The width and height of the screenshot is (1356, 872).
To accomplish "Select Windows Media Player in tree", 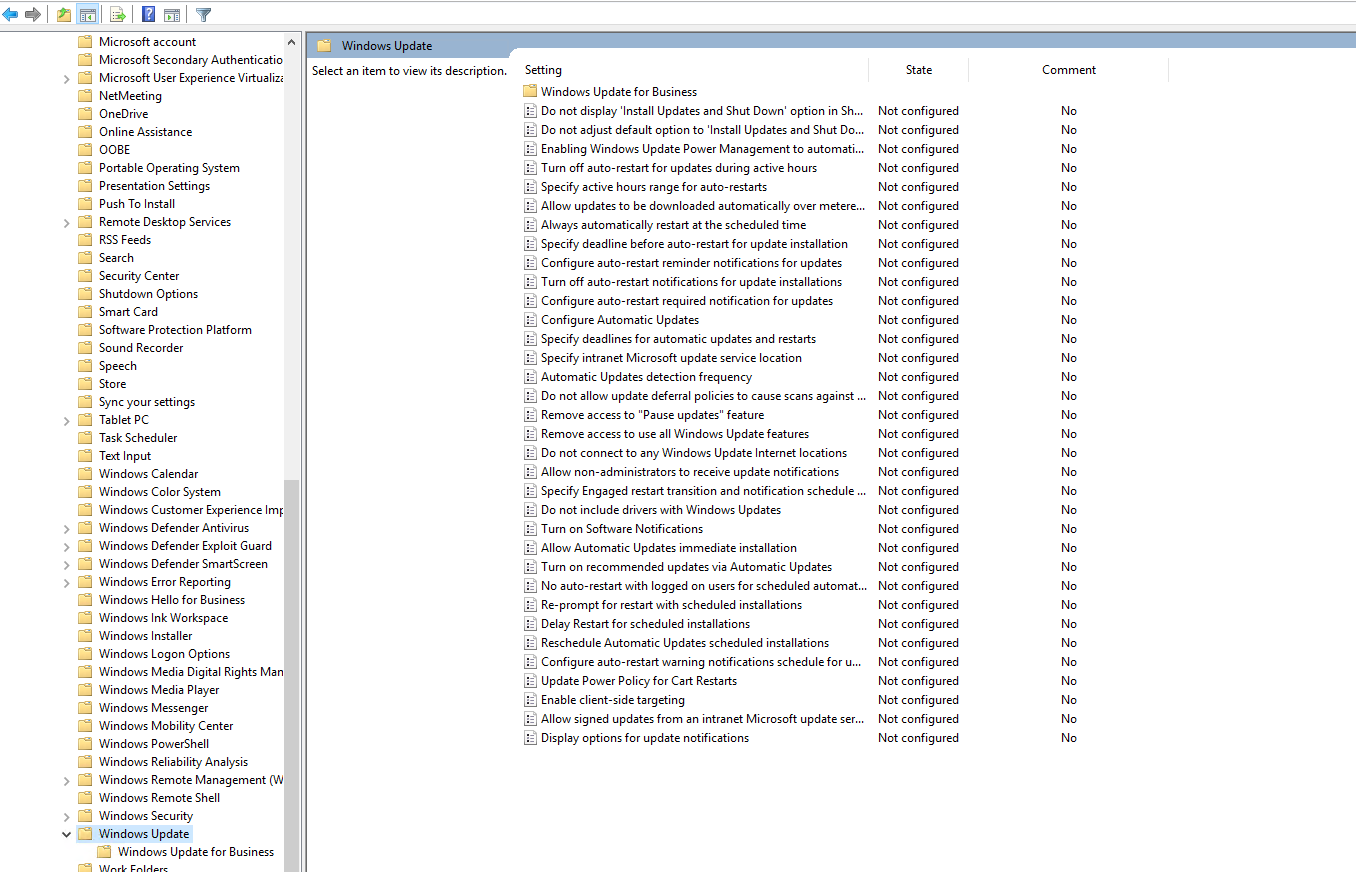I will (x=158, y=690).
